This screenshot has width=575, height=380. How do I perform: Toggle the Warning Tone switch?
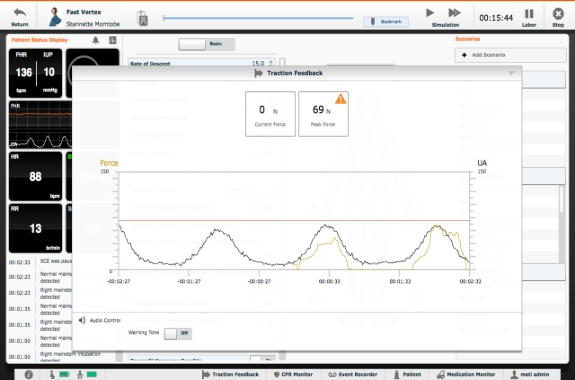[178, 333]
